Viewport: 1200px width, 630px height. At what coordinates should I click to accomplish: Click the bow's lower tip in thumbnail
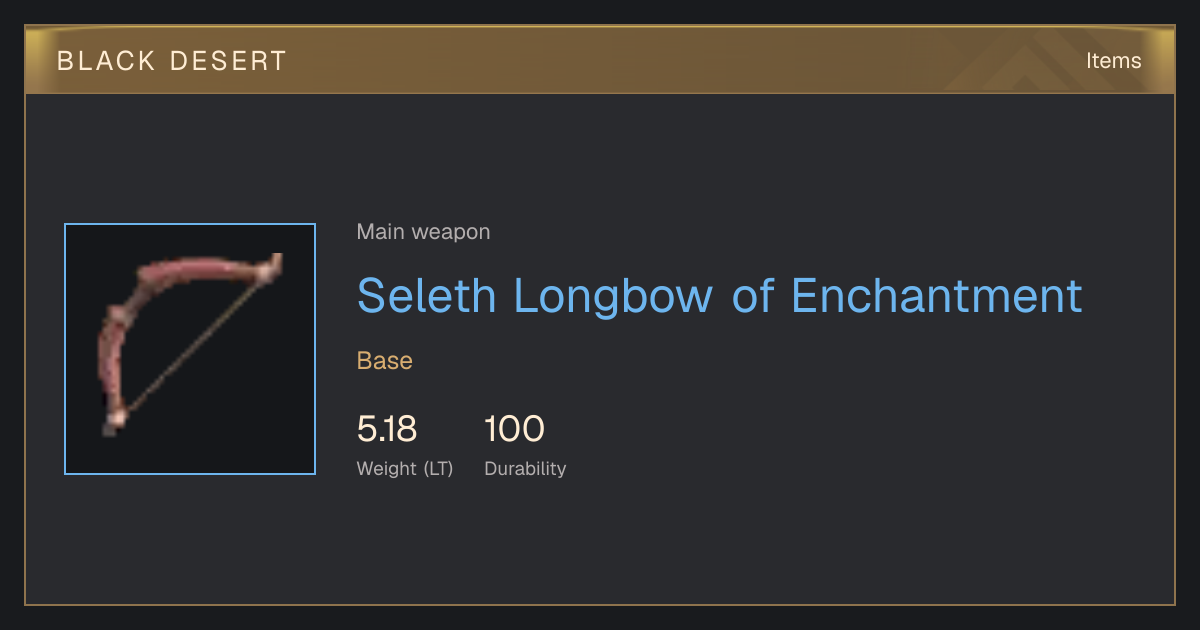[112, 422]
